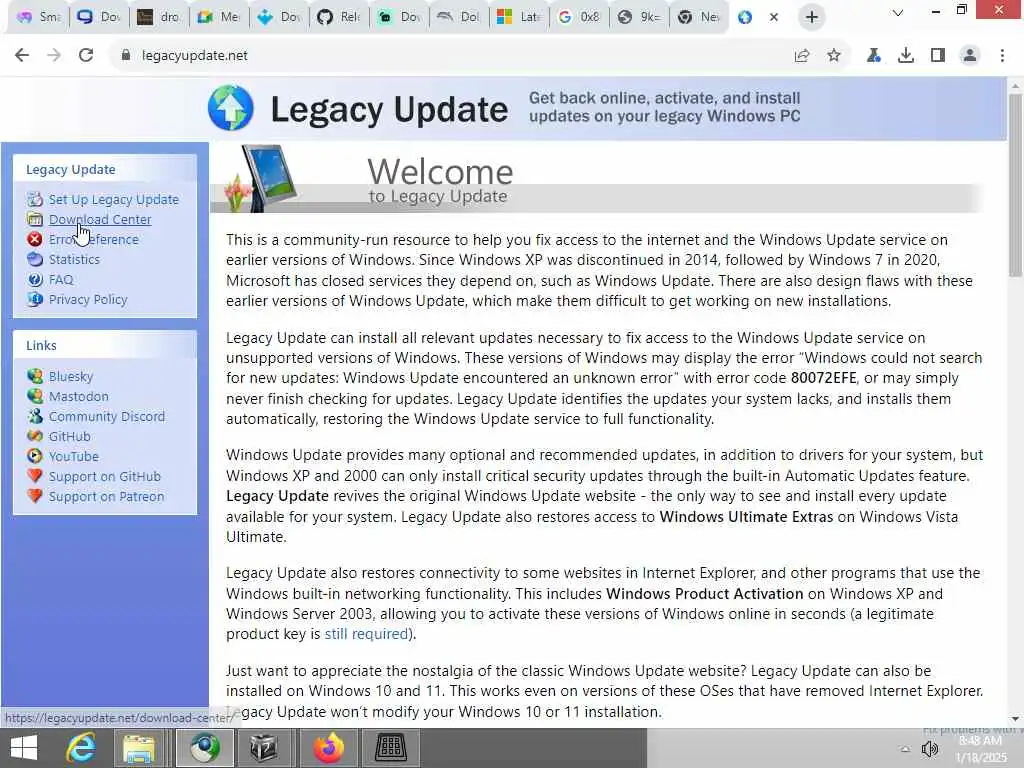
Task: Click the site padlock icon
Action: (x=125, y=56)
